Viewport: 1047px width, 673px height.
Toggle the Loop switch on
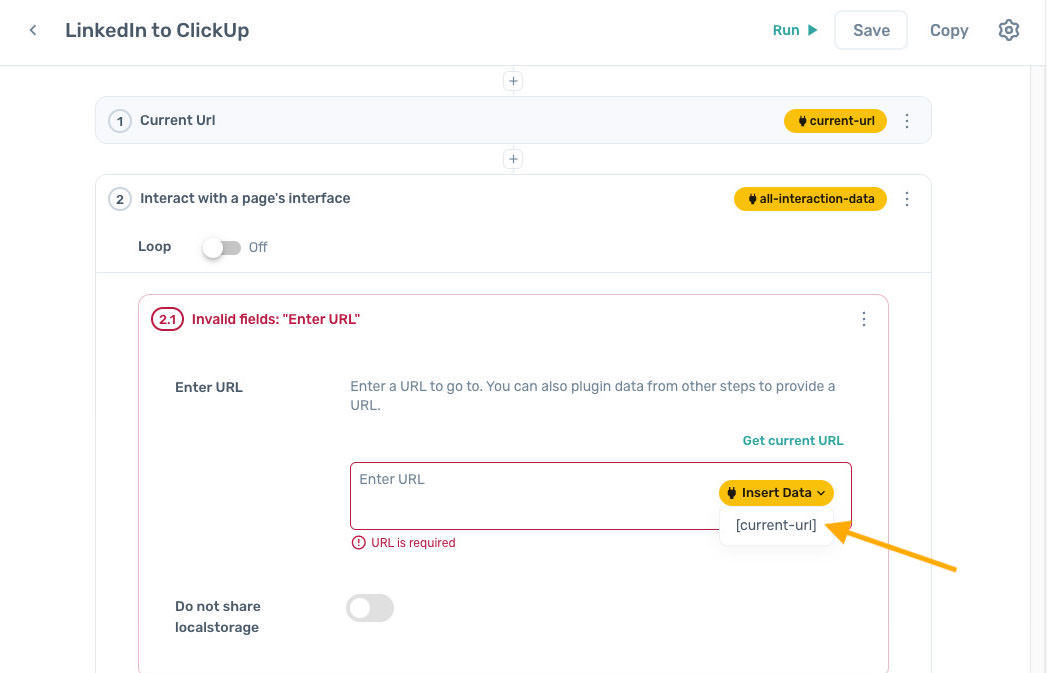coord(222,248)
